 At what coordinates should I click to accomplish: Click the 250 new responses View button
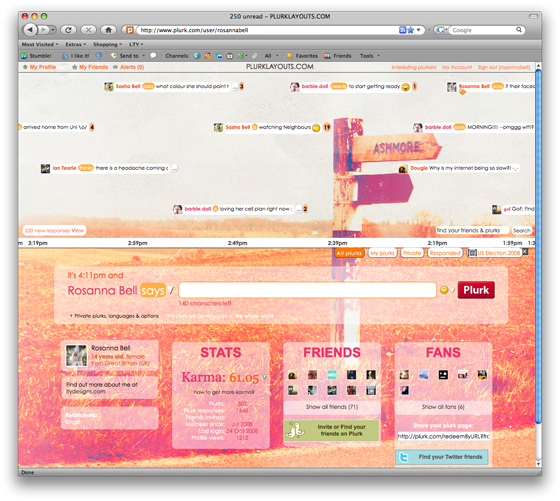pyautogui.click(x=55, y=230)
